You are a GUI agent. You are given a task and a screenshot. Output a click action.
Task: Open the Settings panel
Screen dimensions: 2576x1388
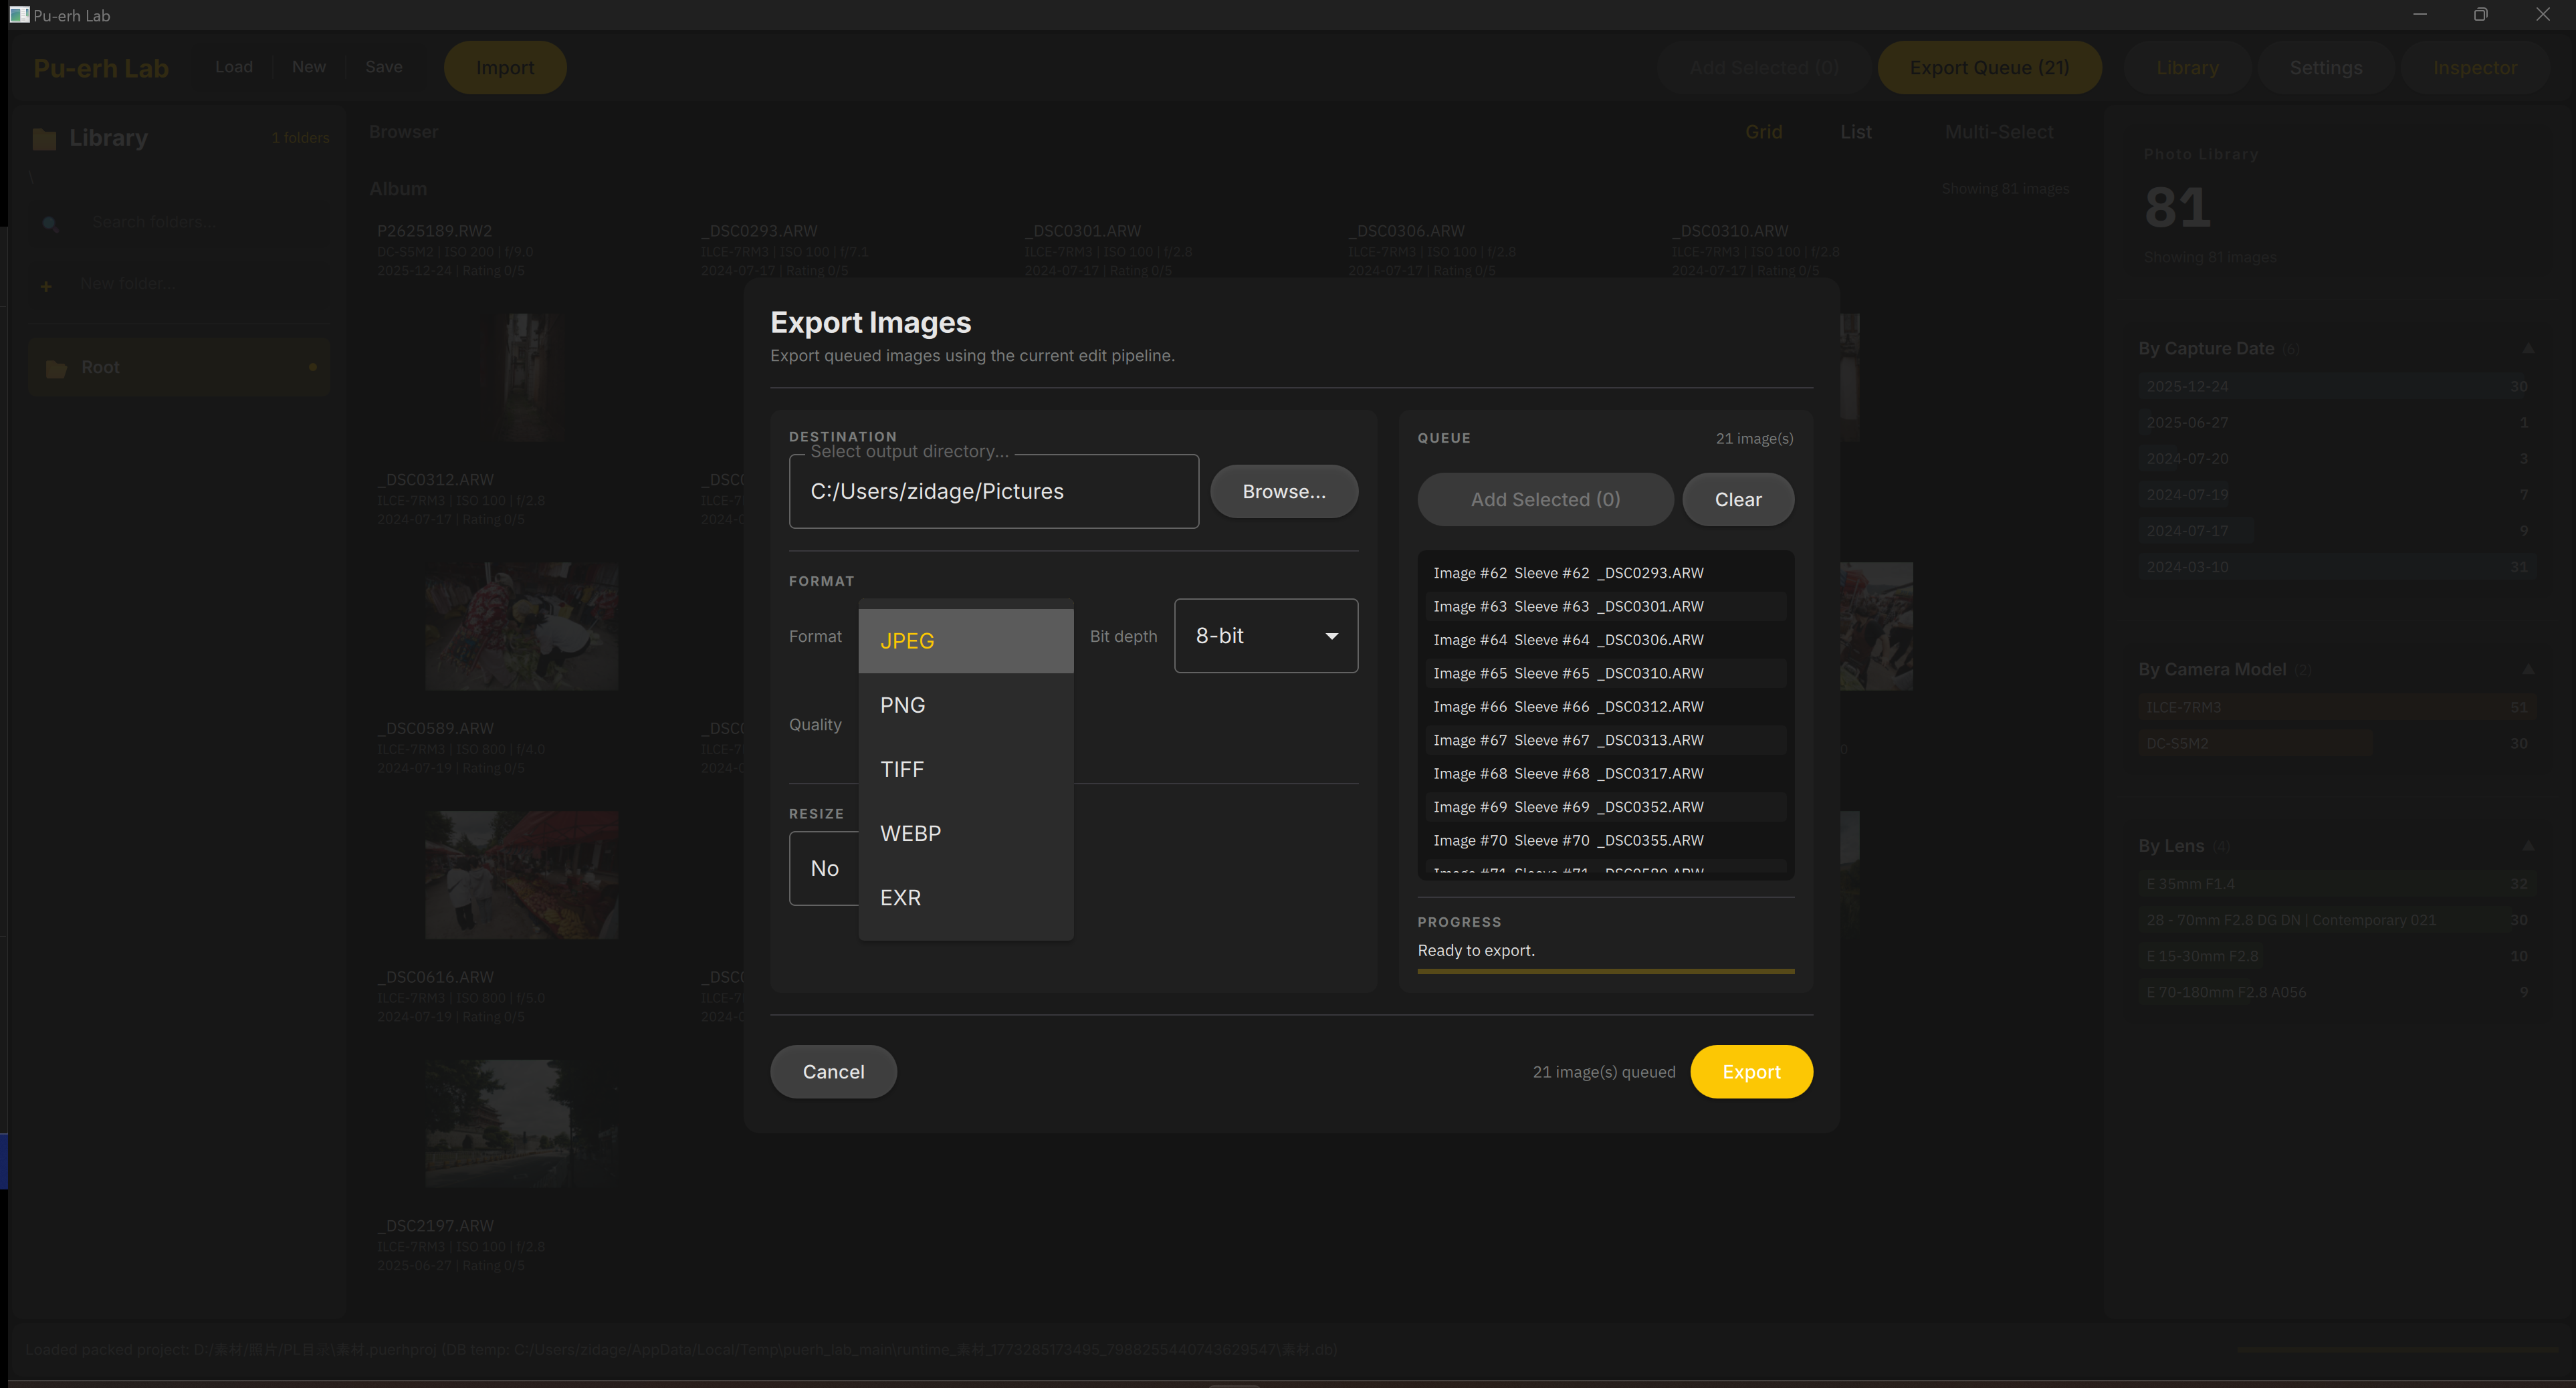point(2325,67)
